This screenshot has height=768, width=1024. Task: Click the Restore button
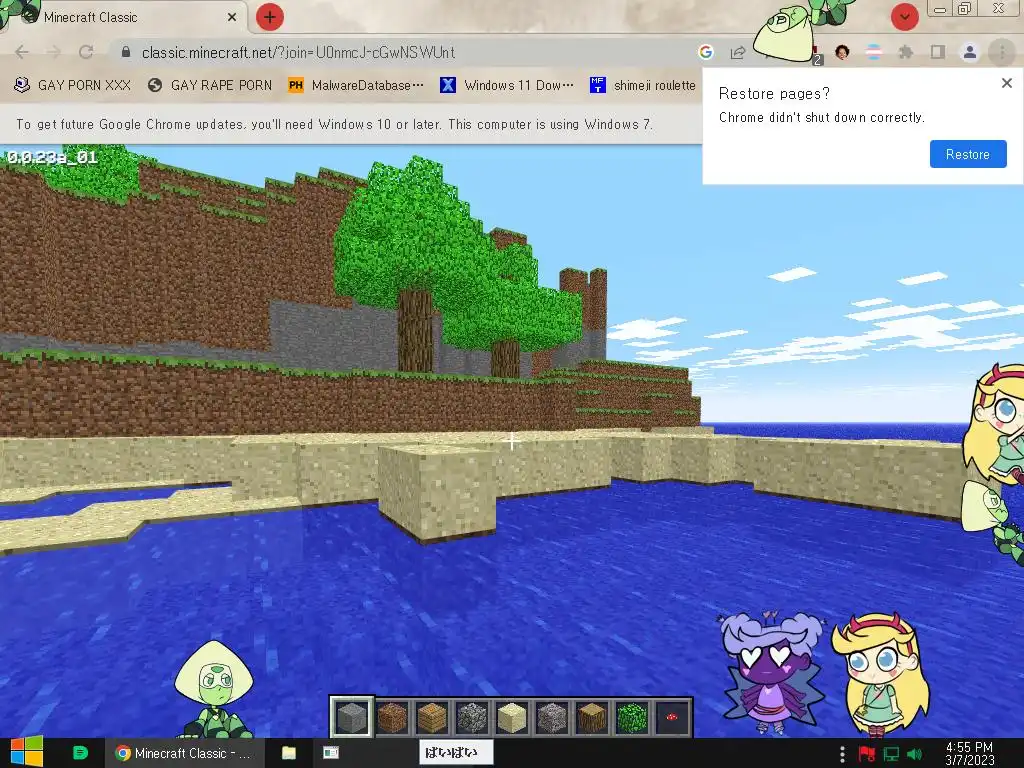968,154
